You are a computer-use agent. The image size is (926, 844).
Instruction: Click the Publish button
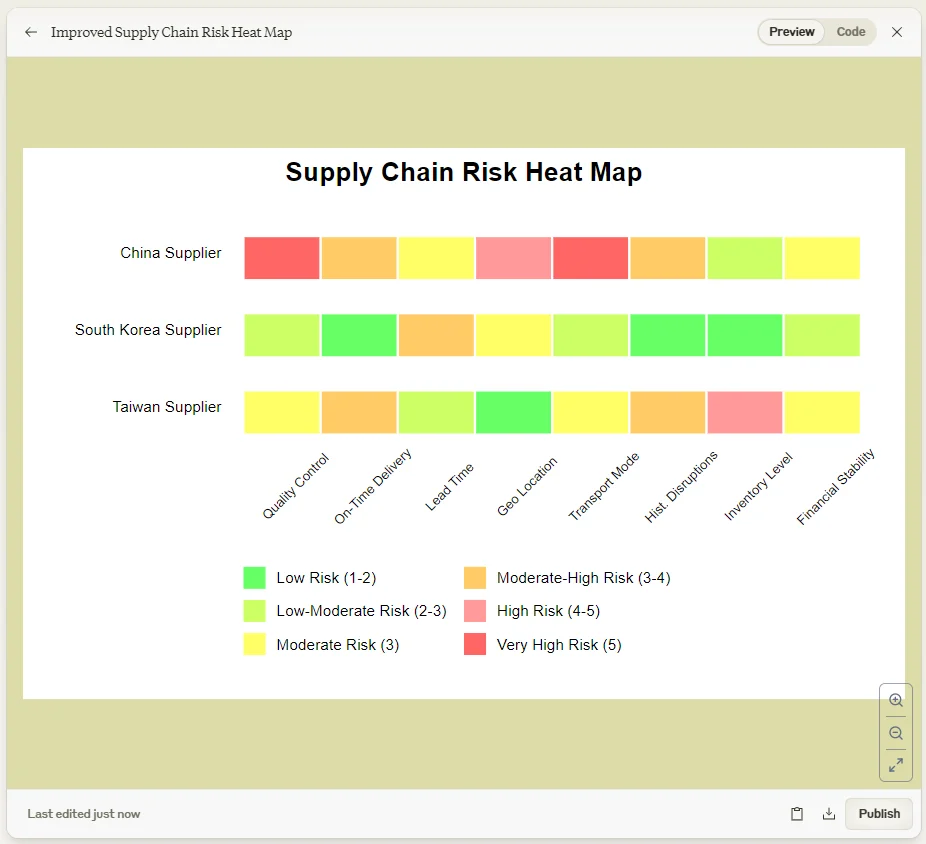pos(879,814)
